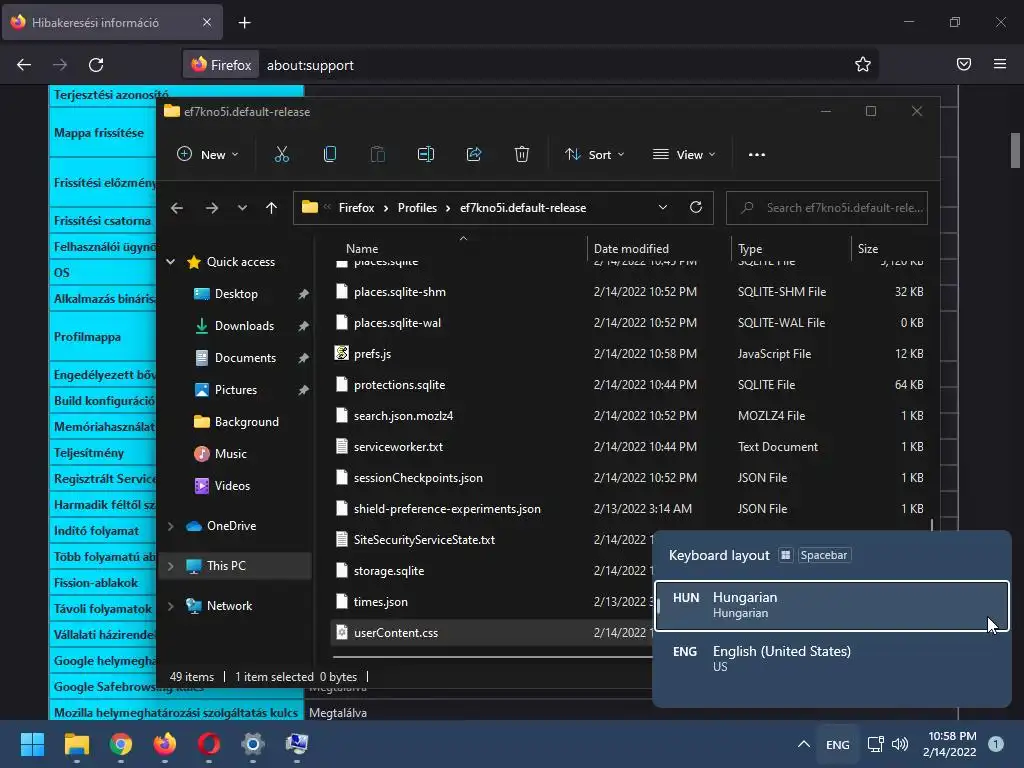This screenshot has width=1024, height=768.
Task: Click the volume speaker icon in tray
Action: 900,744
